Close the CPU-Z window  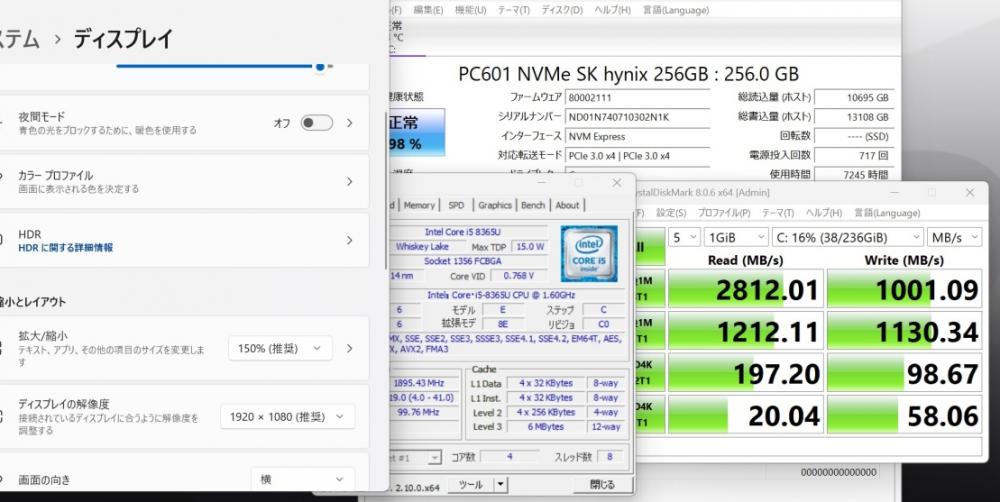pyautogui.click(x=617, y=183)
